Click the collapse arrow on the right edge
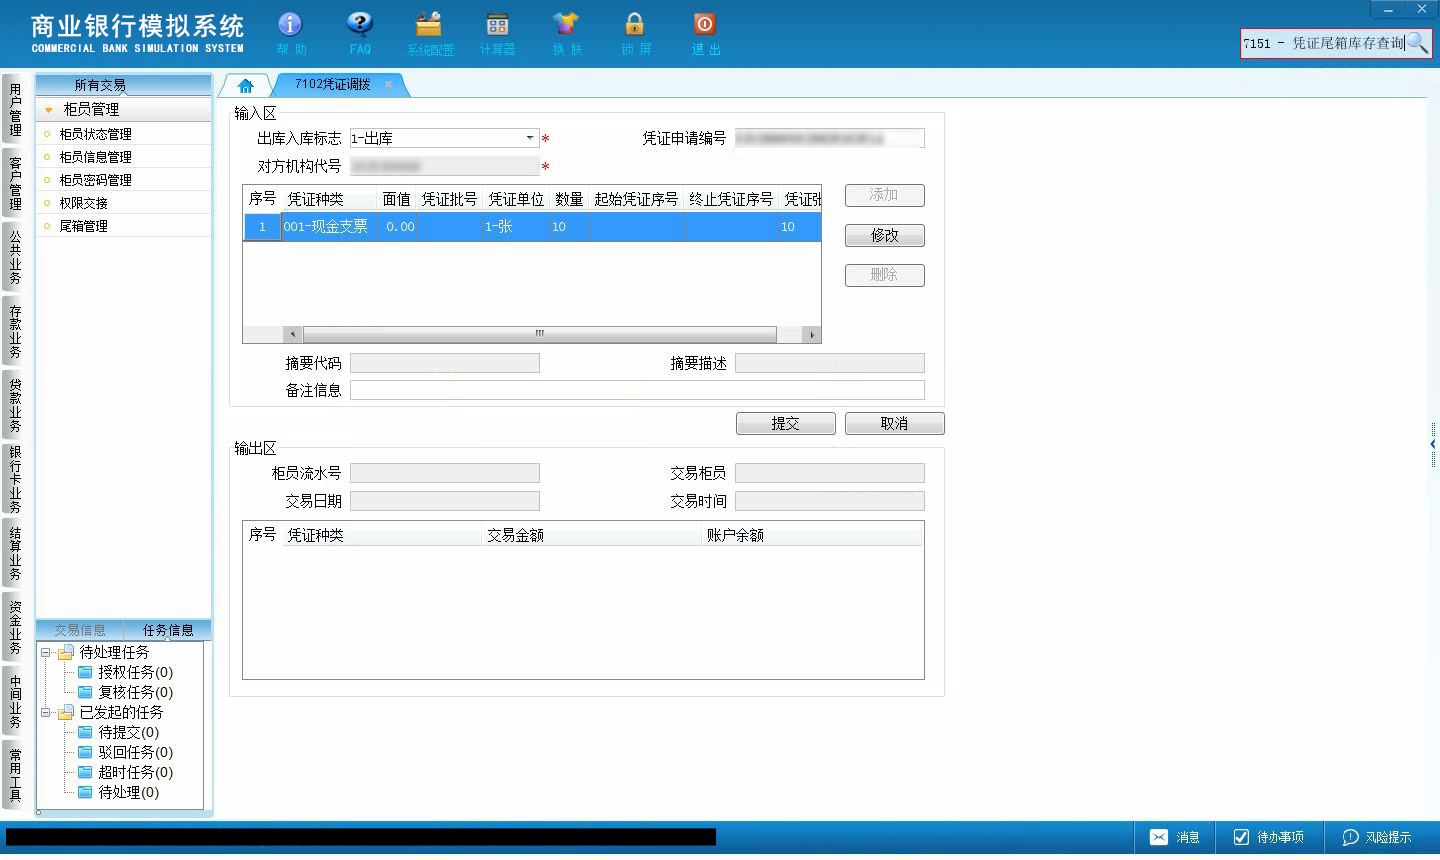This screenshot has width=1440, height=860. 1433,444
